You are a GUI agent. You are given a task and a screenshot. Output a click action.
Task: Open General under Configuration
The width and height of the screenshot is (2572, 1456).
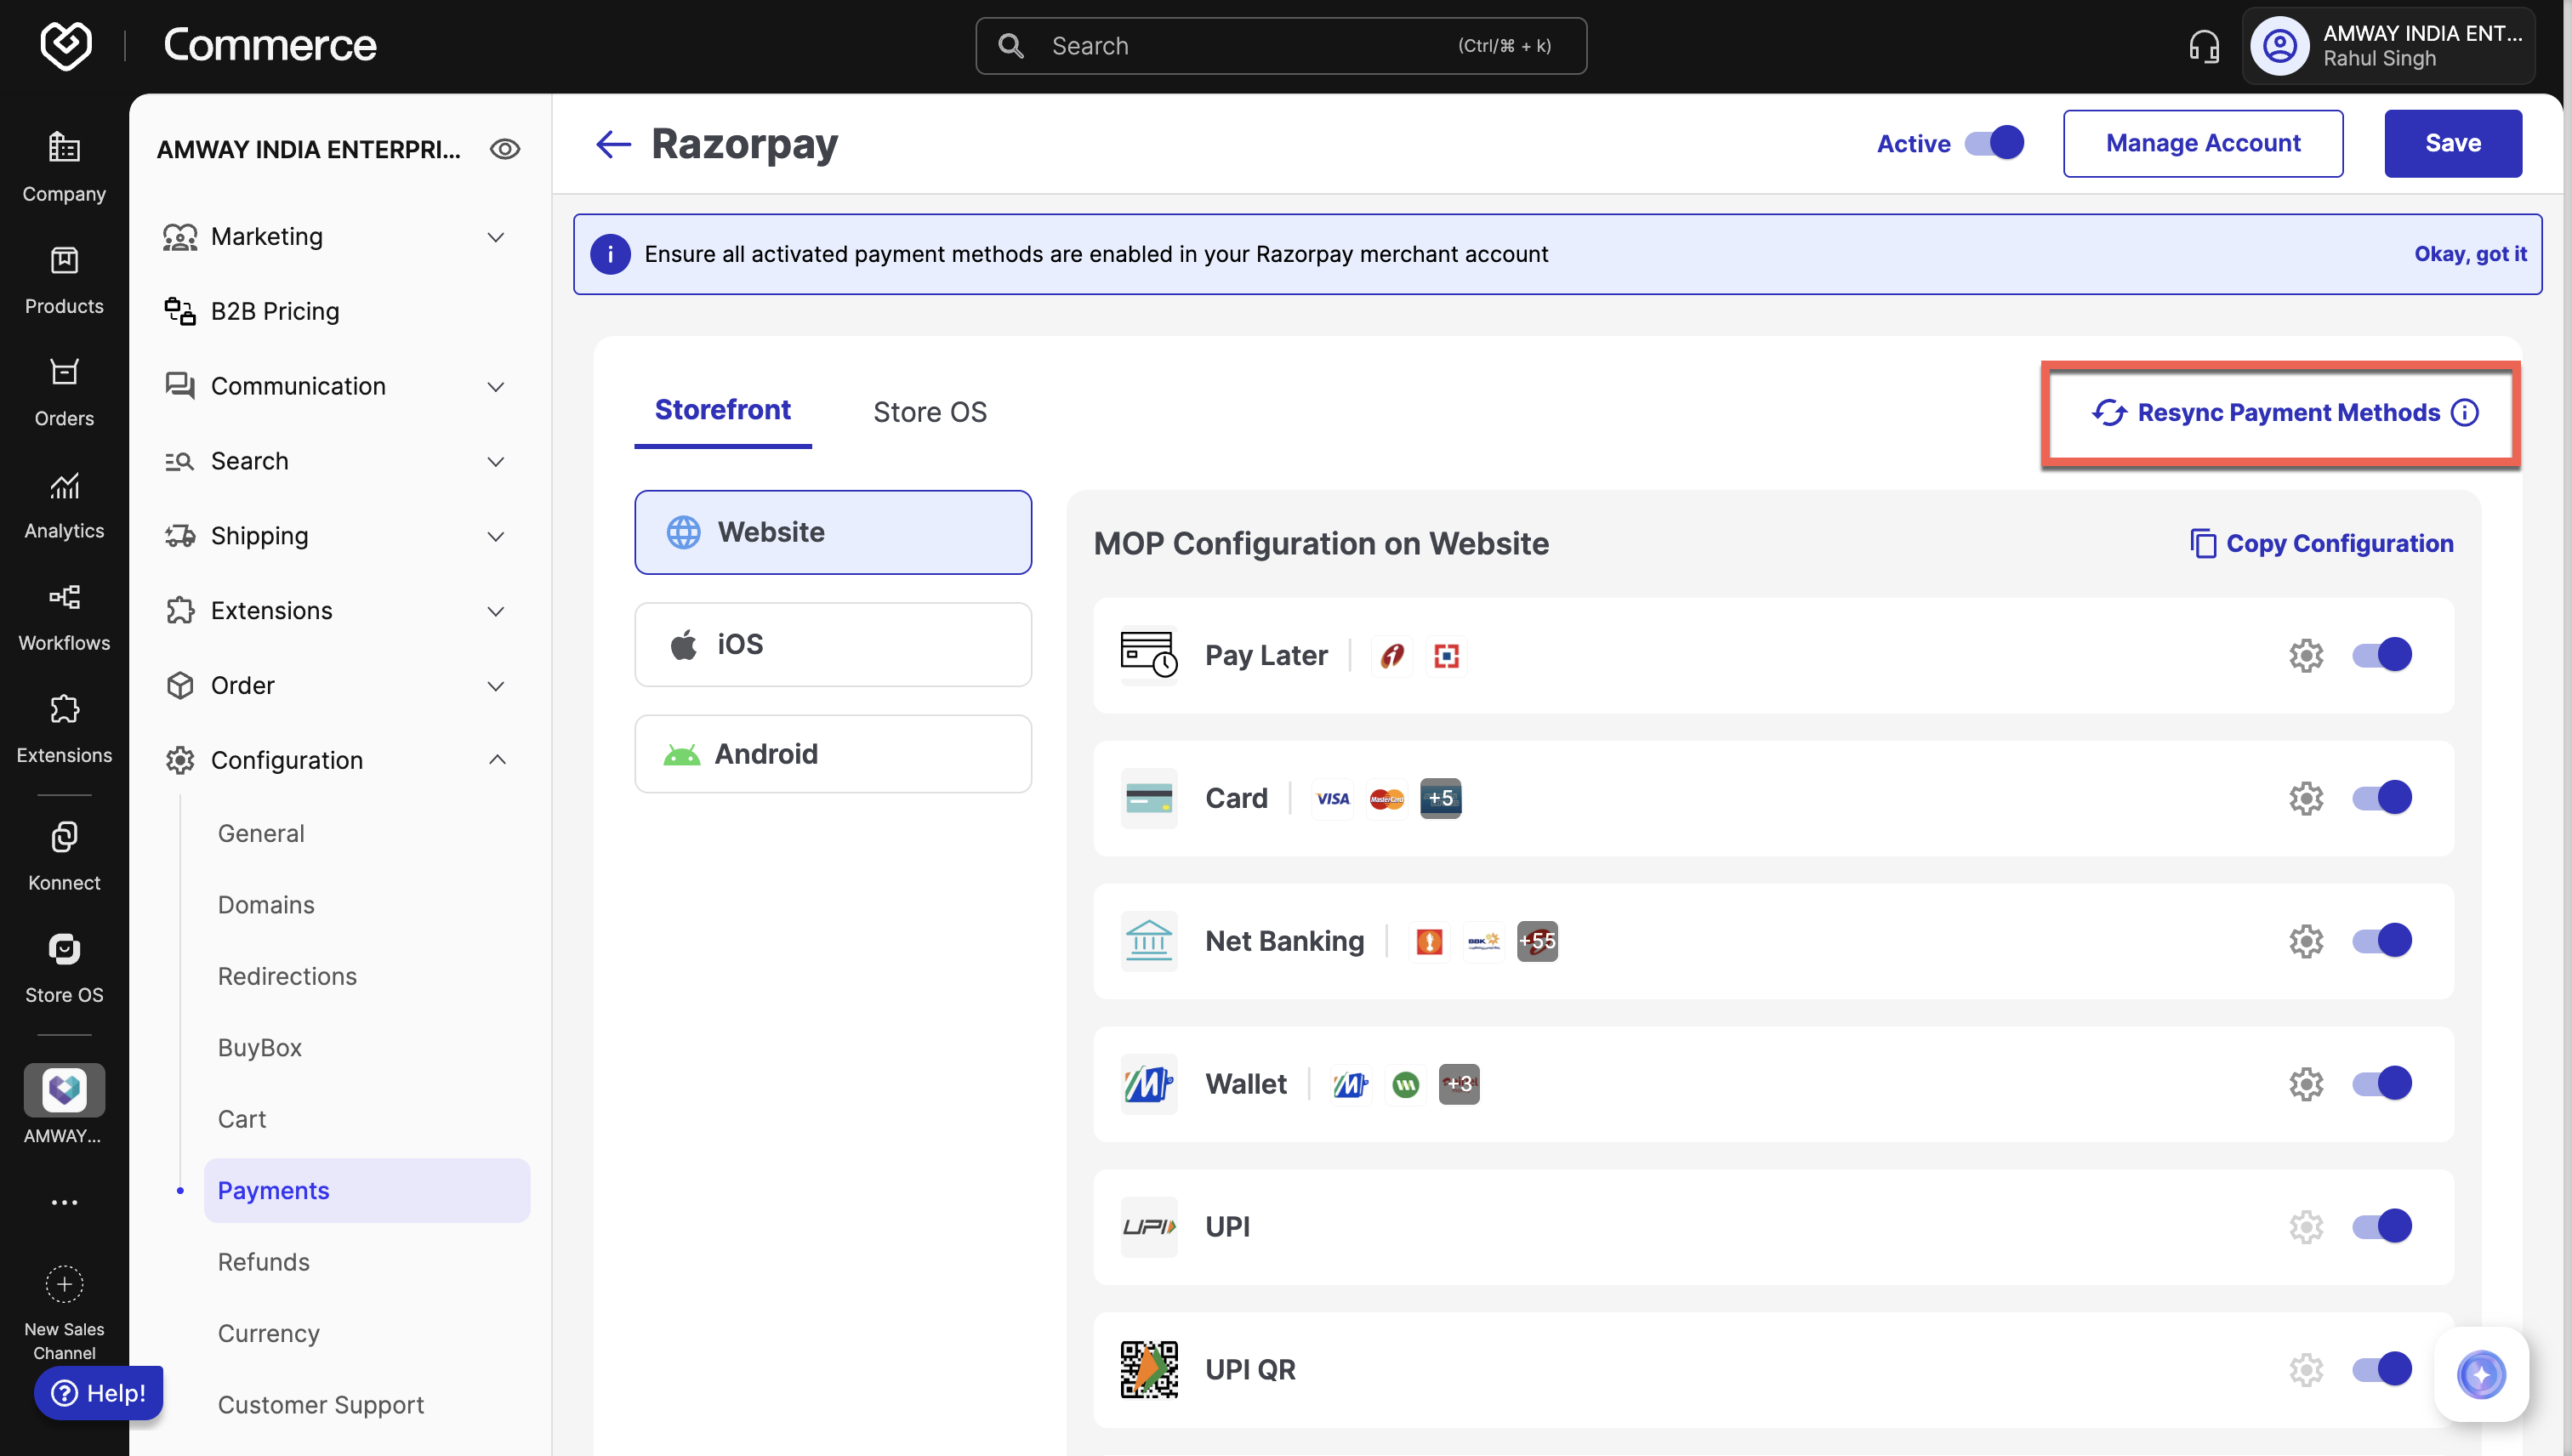point(261,833)
